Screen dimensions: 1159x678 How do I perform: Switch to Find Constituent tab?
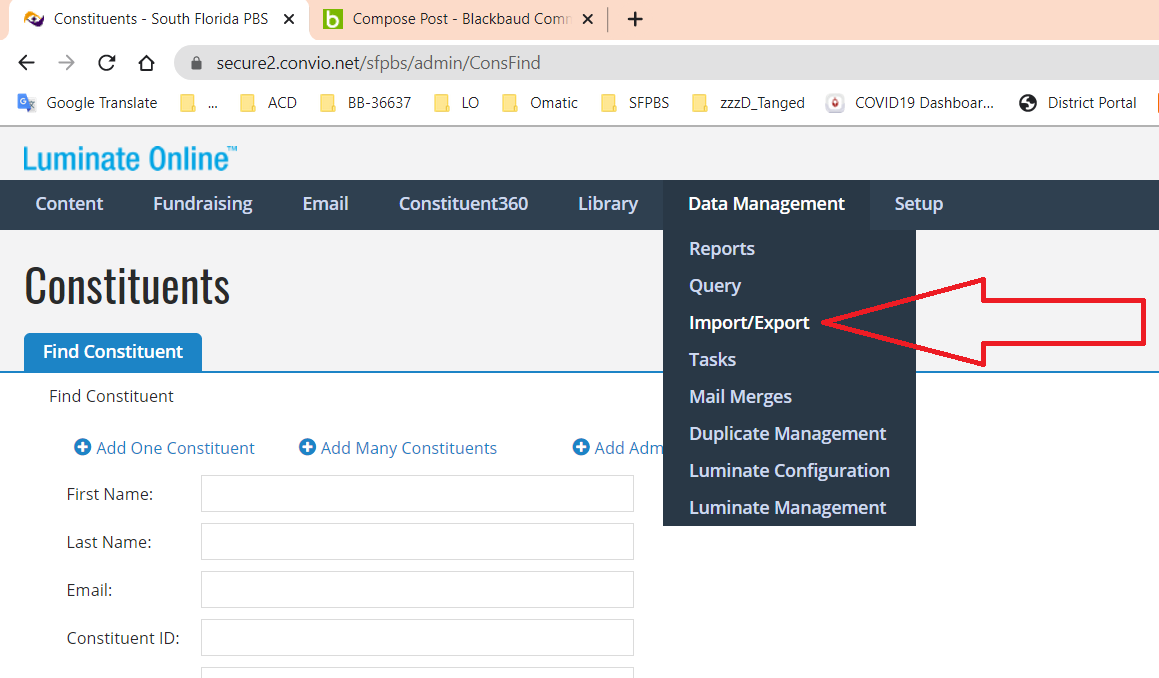113,352
